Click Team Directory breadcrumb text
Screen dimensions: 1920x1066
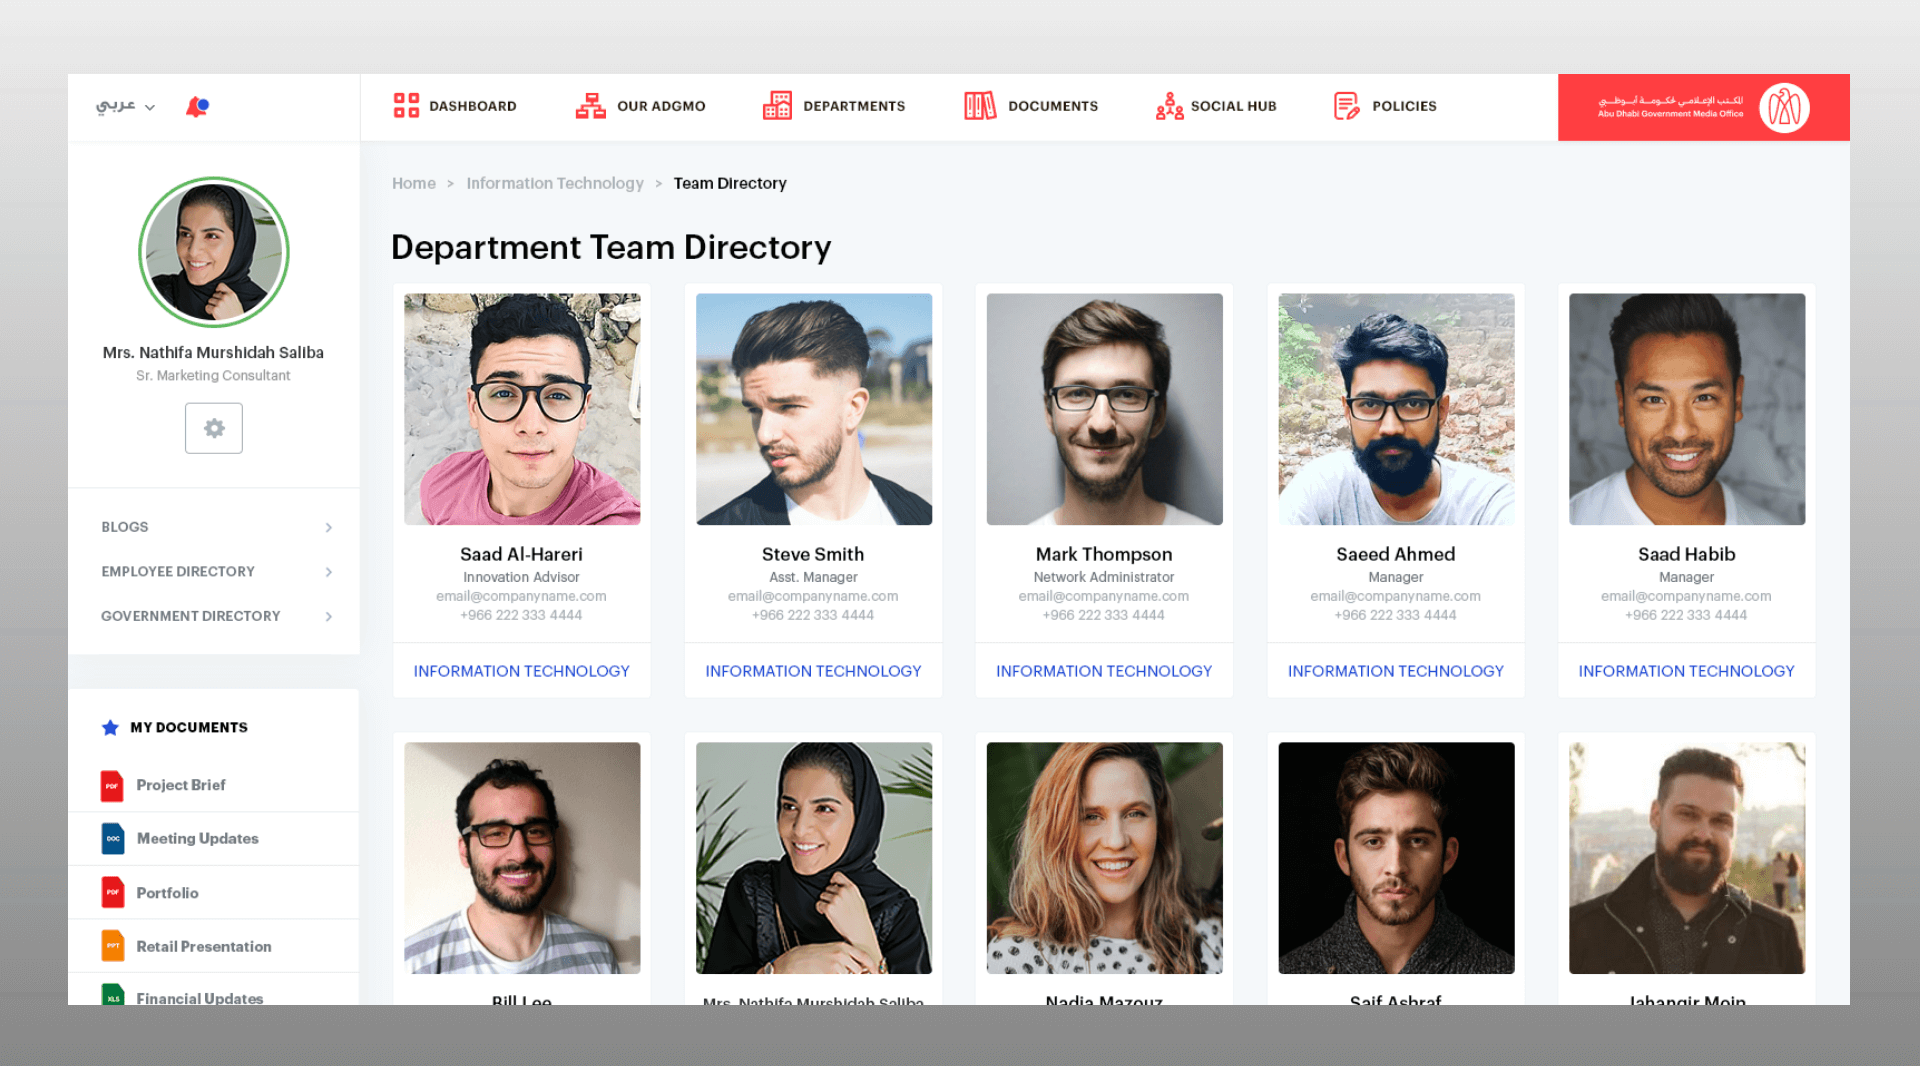(x=730, y=183)
